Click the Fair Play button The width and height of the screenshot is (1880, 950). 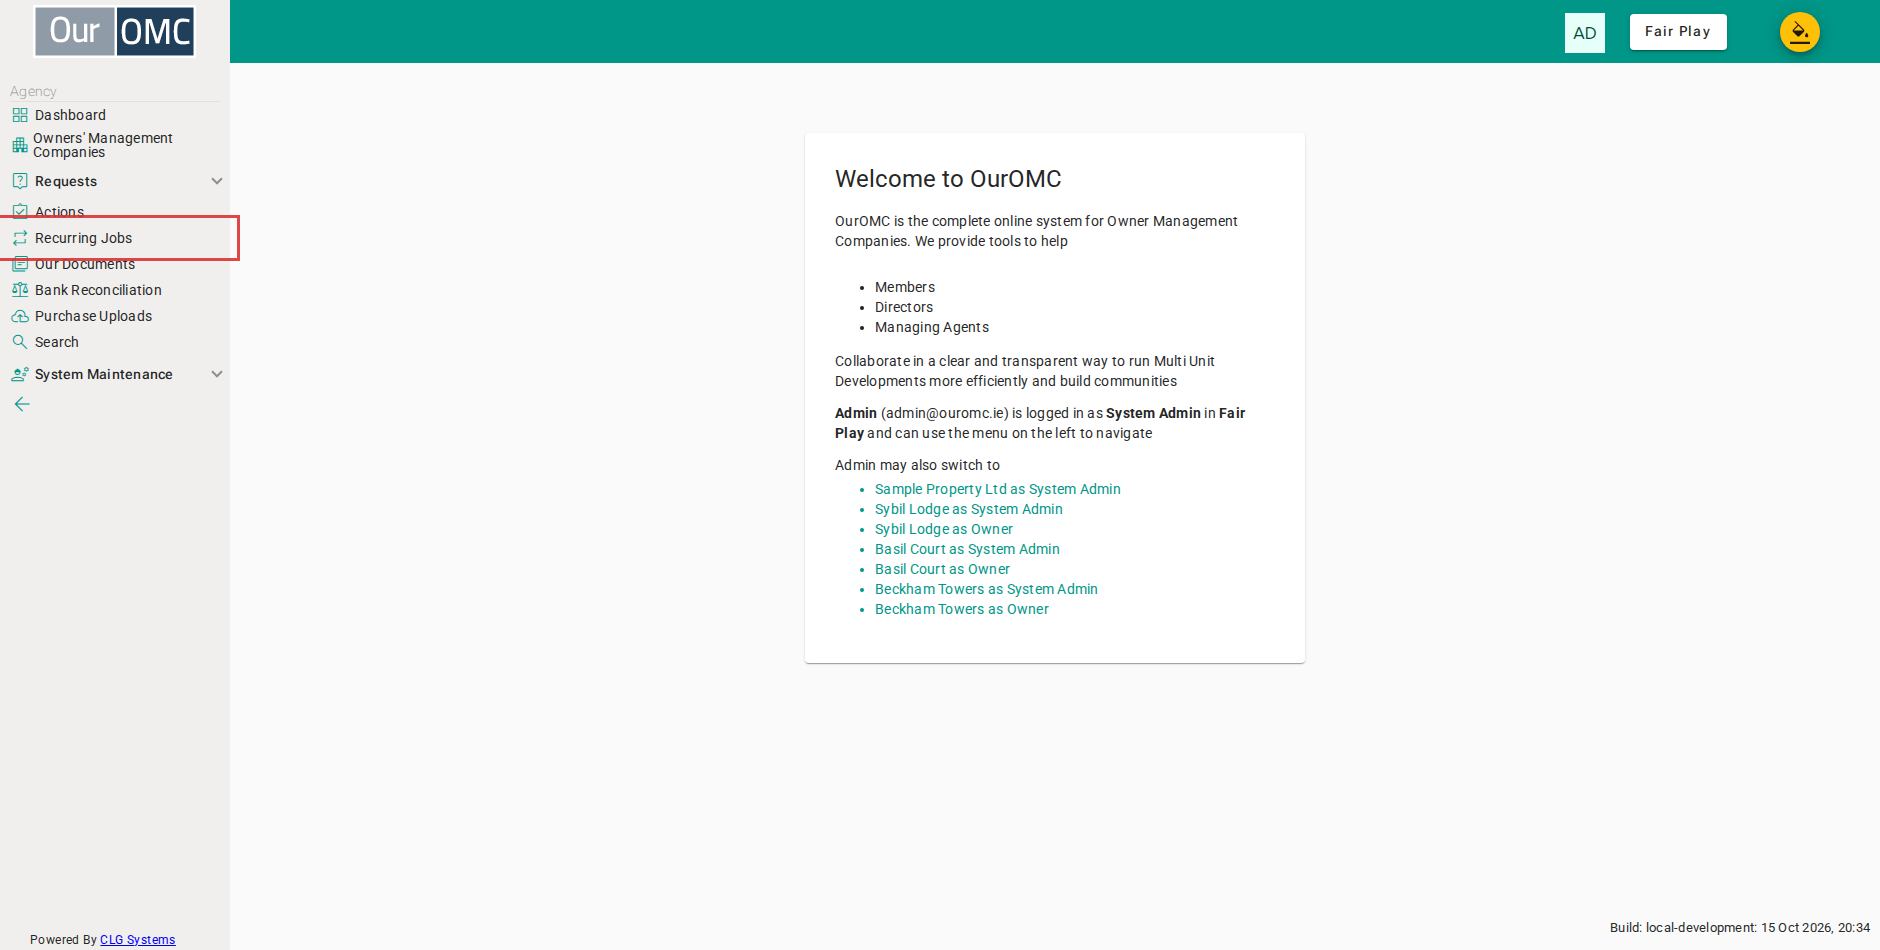tap(1678, 32)
